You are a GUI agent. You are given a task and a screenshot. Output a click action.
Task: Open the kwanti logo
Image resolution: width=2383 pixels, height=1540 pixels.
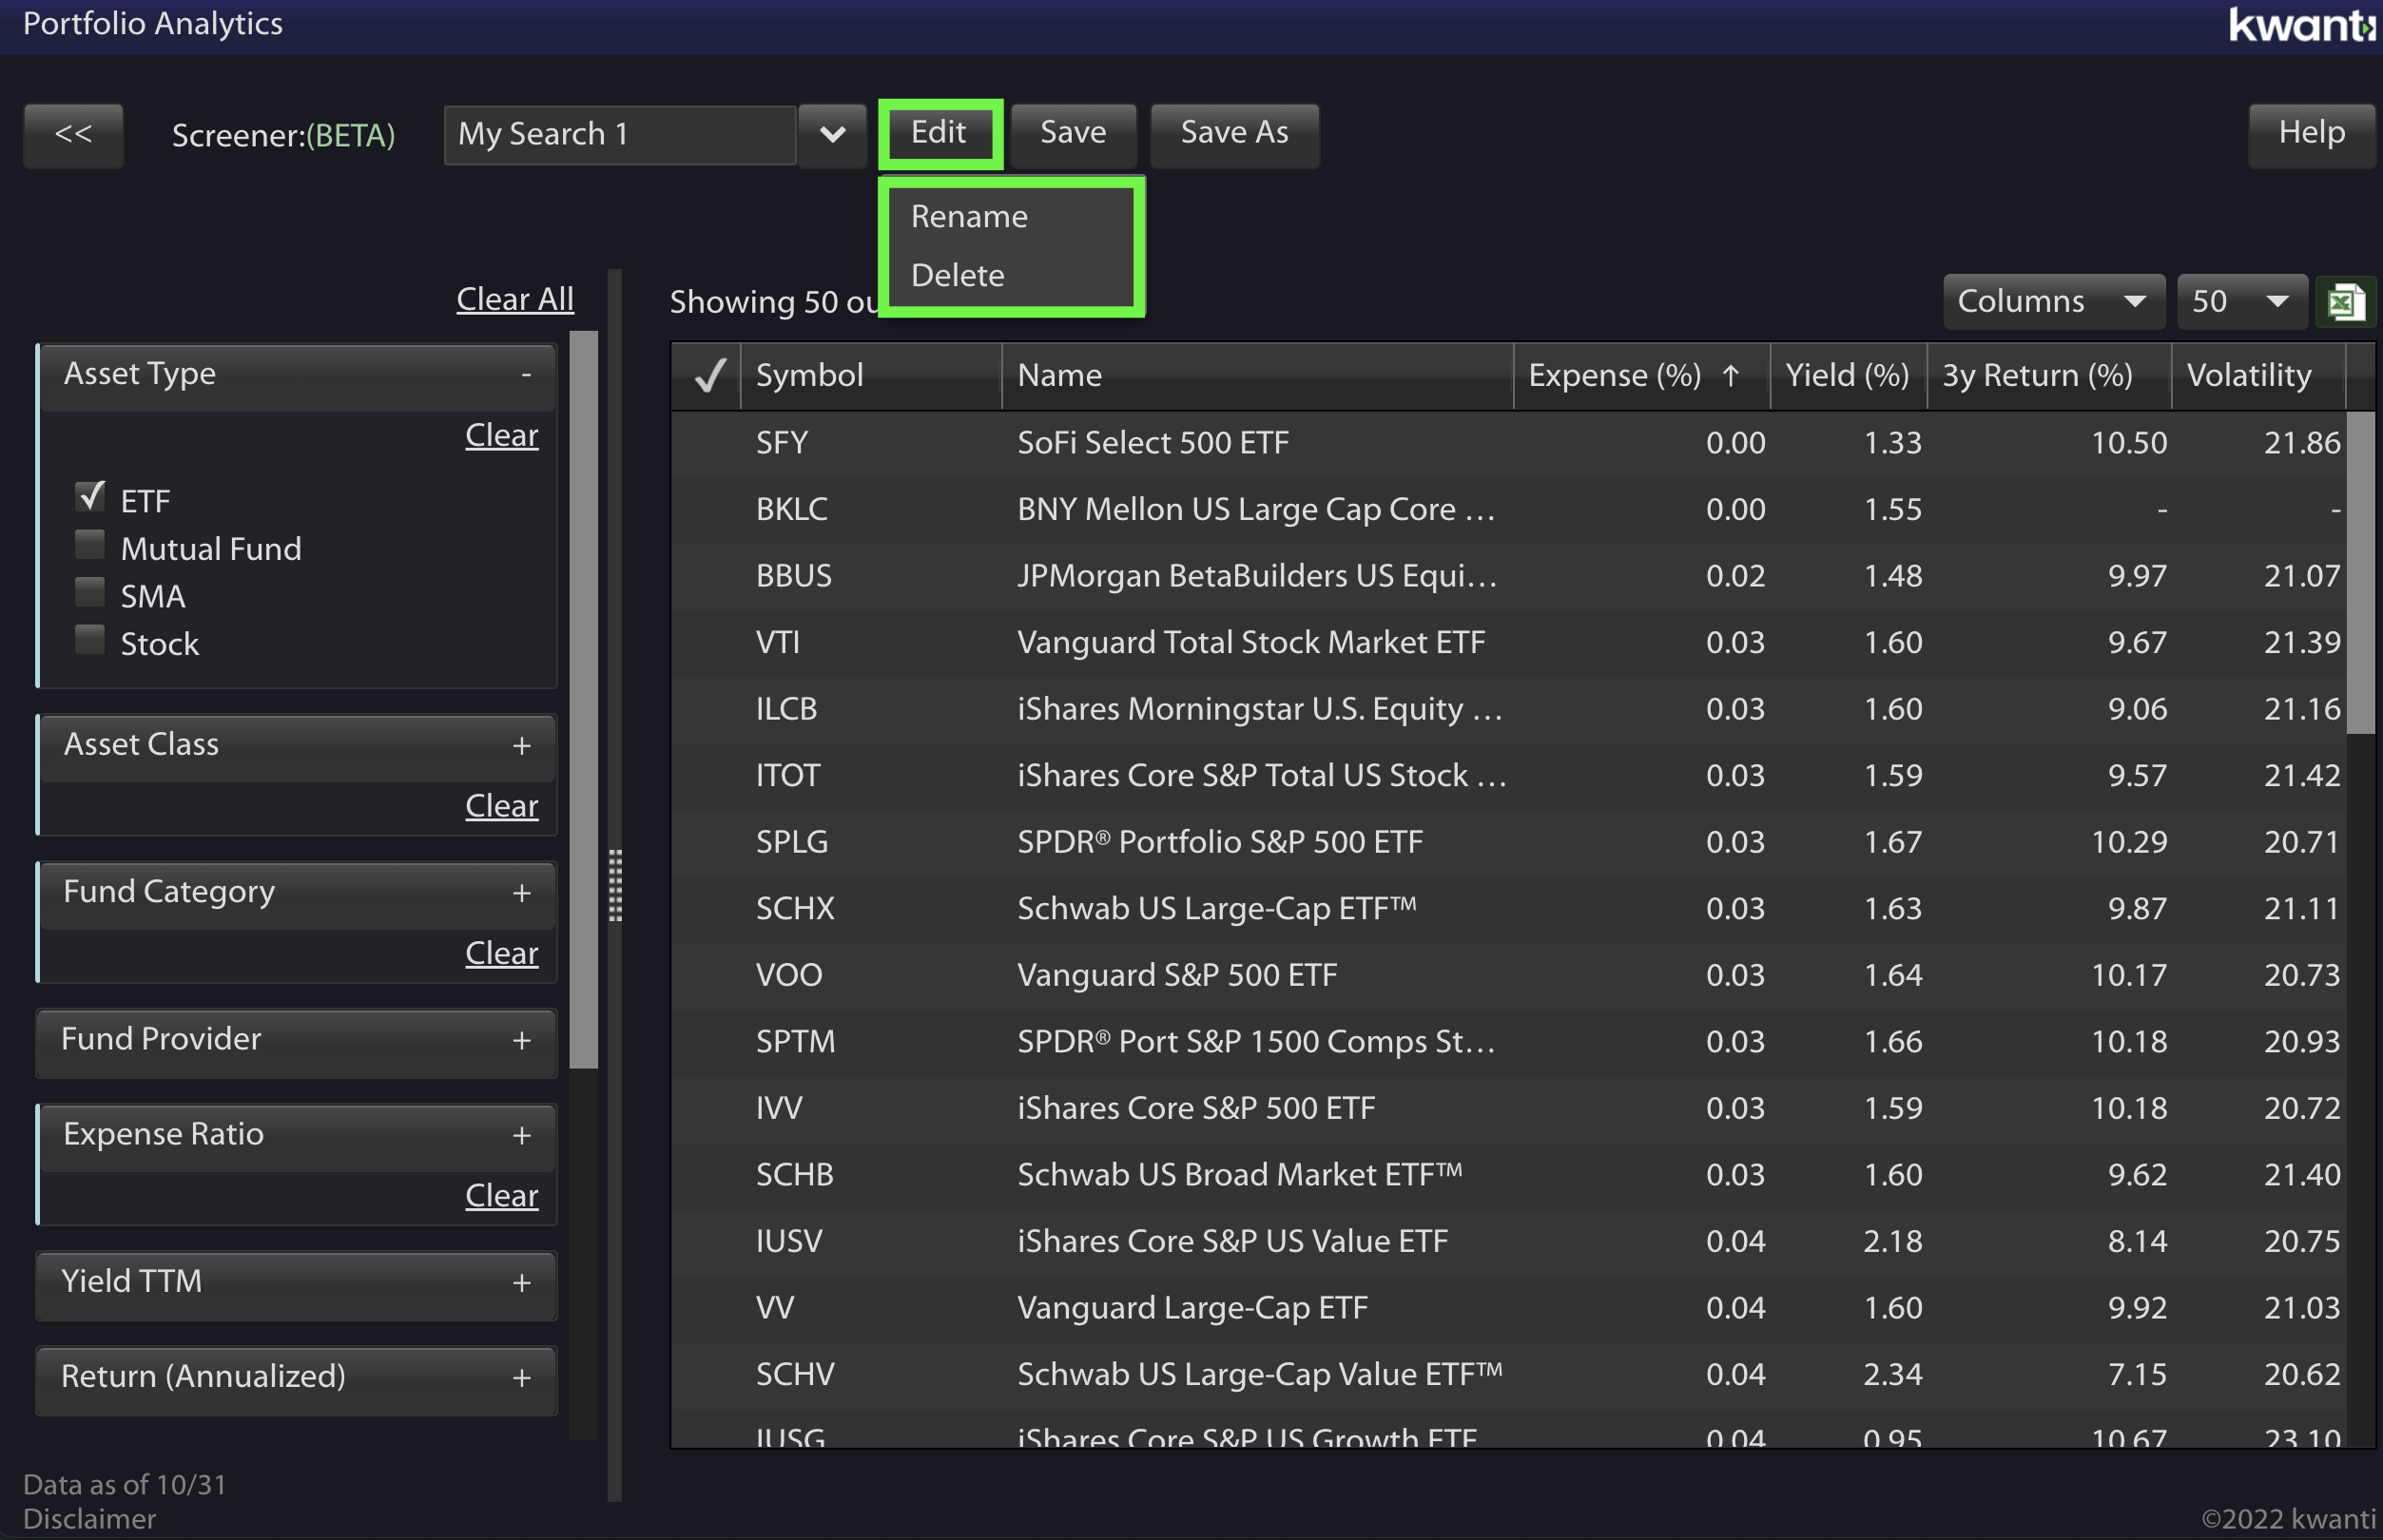click(2303, 24)
